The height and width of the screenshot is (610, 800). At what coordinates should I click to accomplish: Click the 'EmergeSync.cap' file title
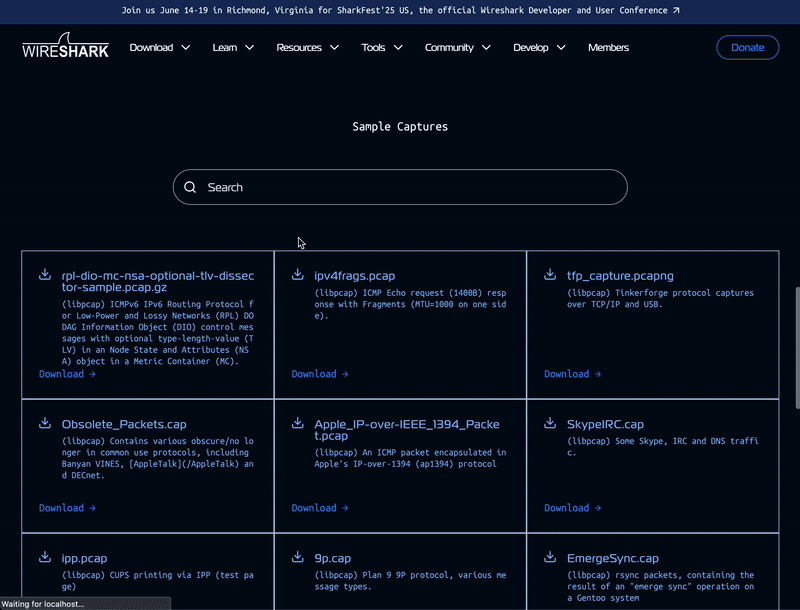click(x=613, y=558)
